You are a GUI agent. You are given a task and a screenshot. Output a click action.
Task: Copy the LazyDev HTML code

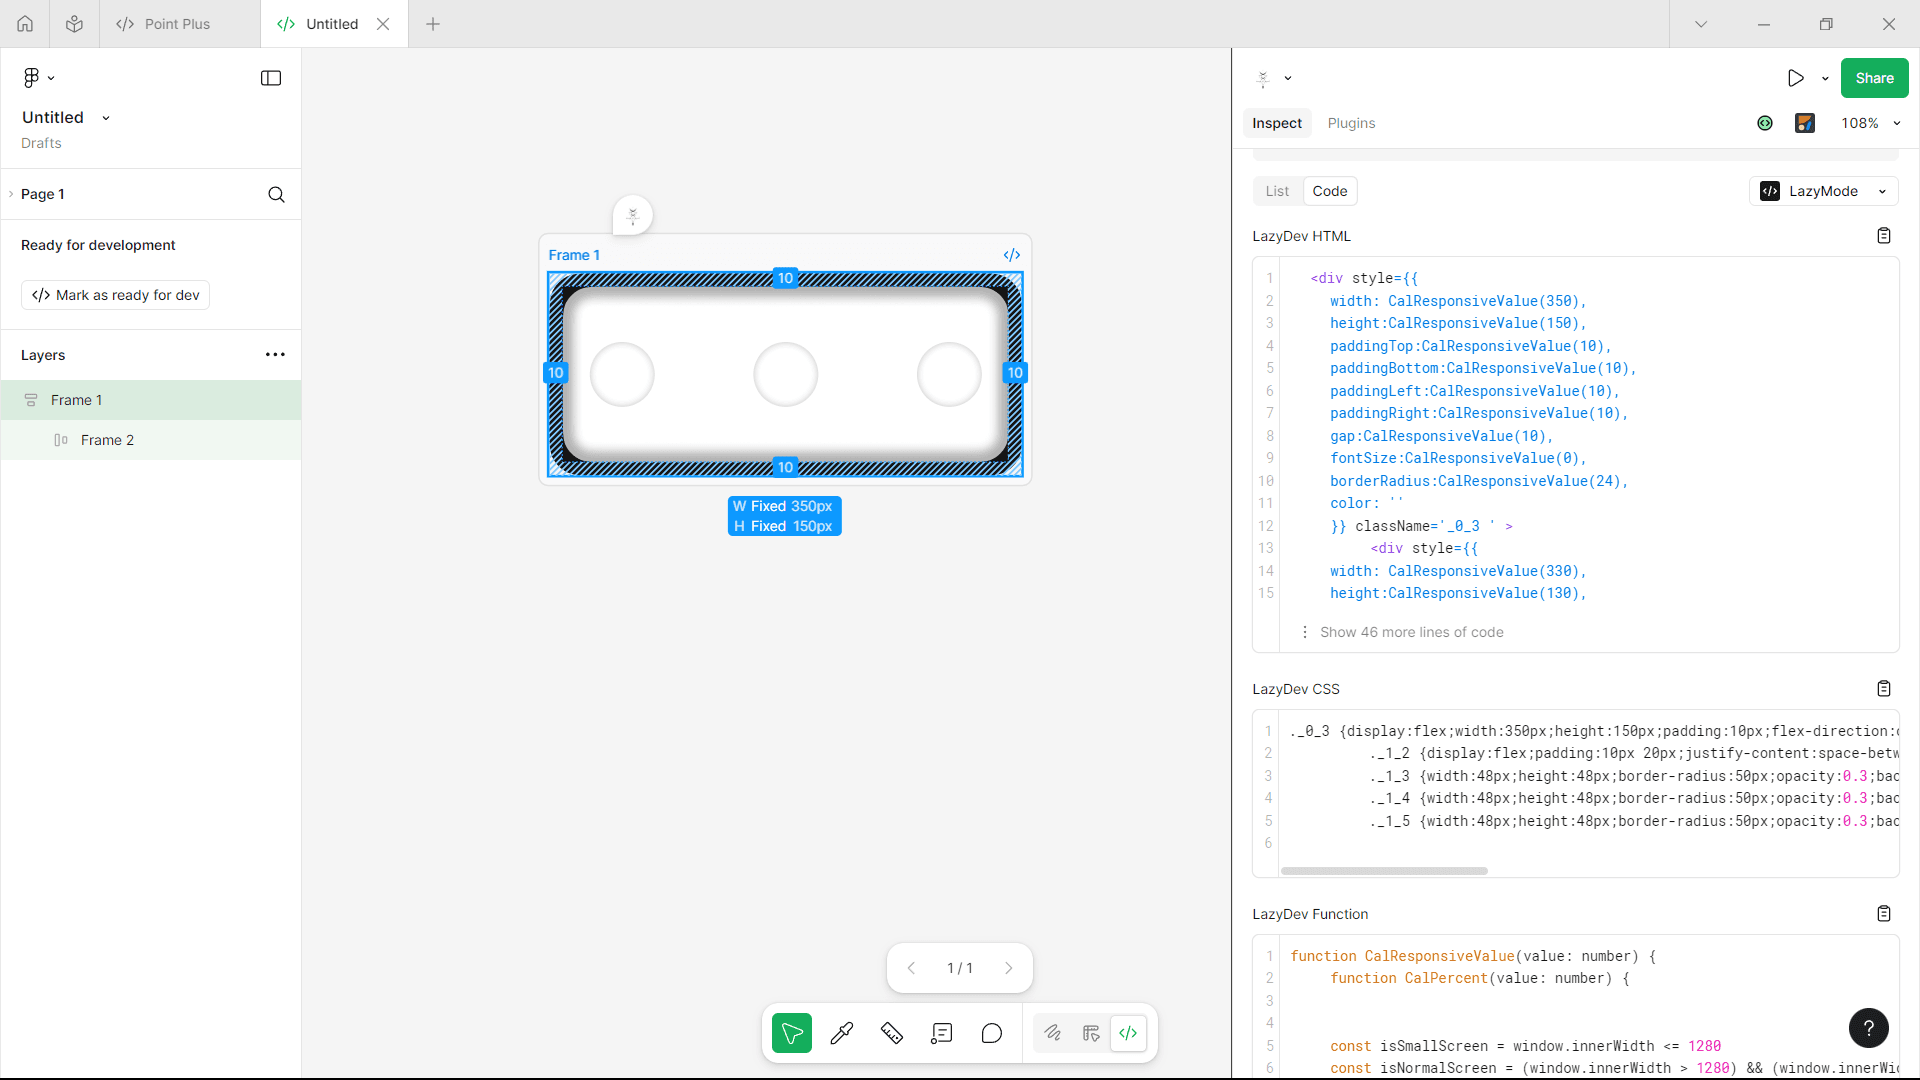point(1884,235)
